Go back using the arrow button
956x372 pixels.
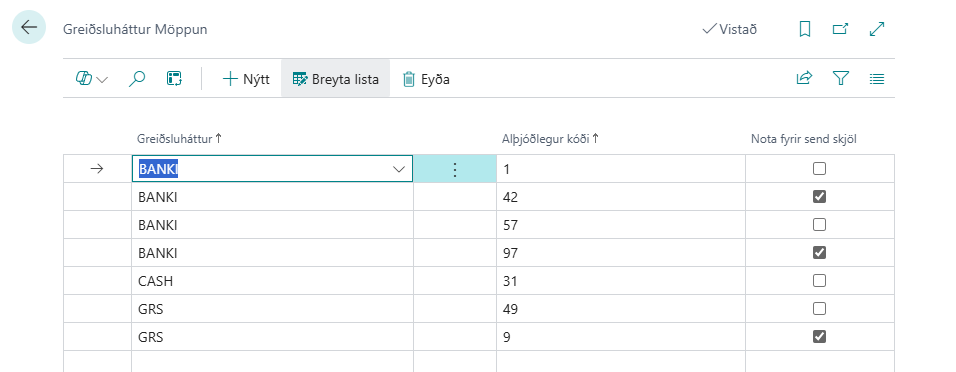tap(29, 28)
